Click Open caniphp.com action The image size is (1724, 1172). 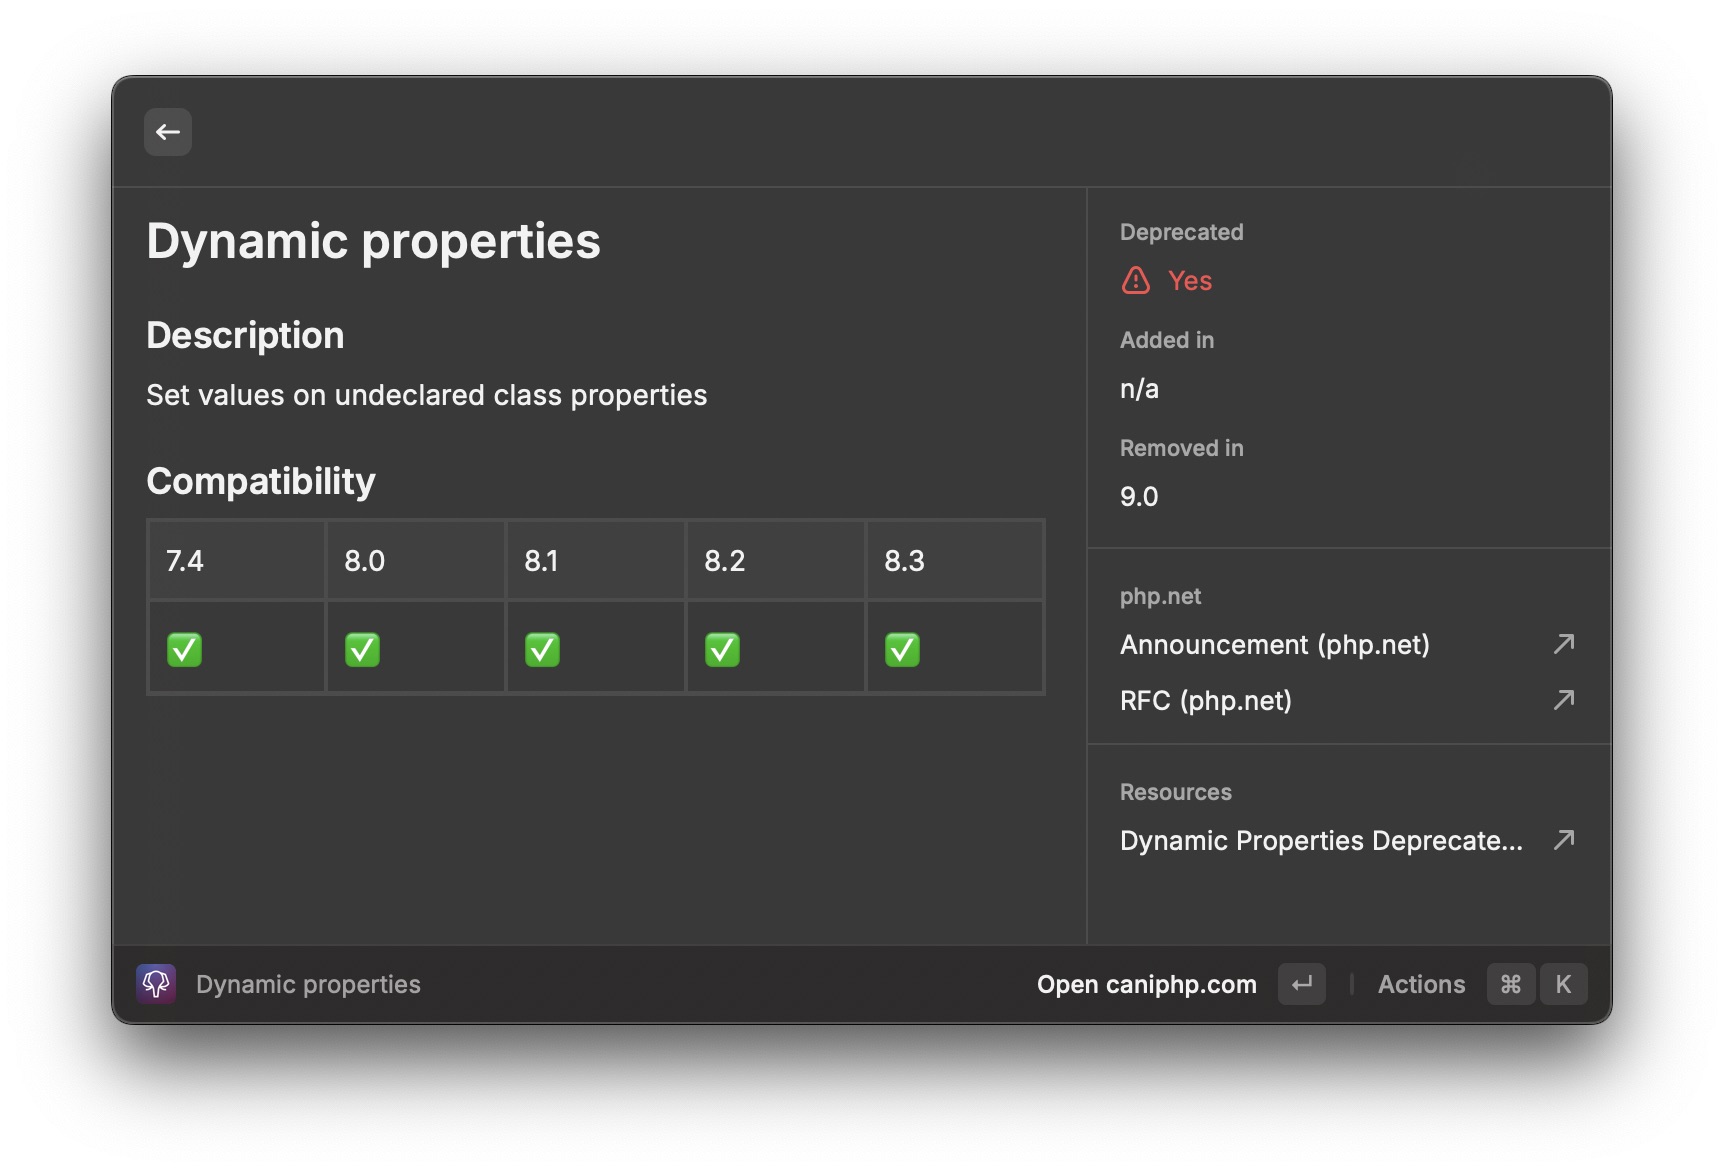pos(1146,984)
